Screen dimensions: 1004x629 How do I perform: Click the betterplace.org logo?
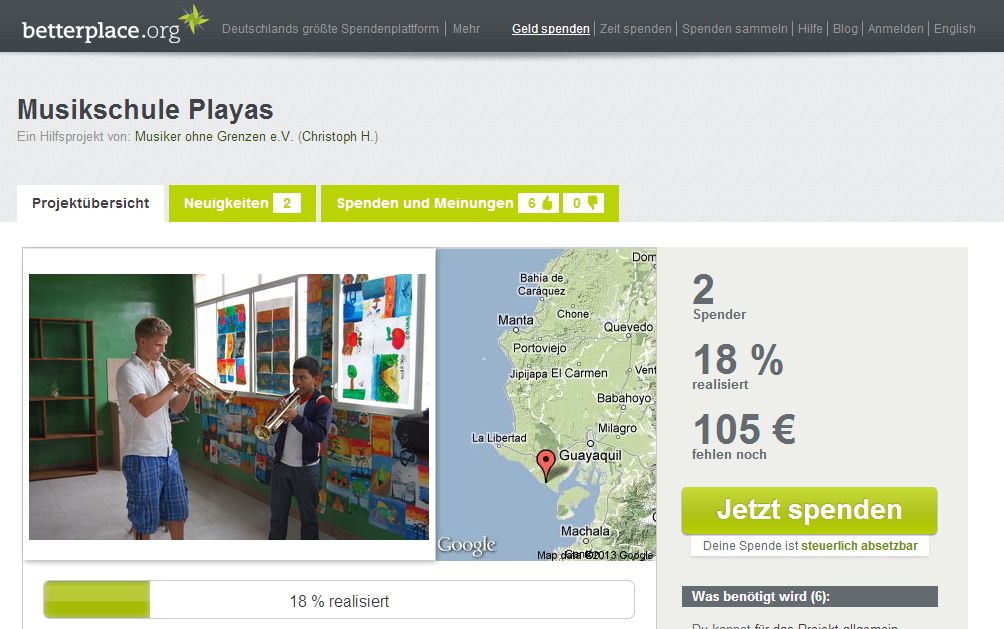click(115, 24)
